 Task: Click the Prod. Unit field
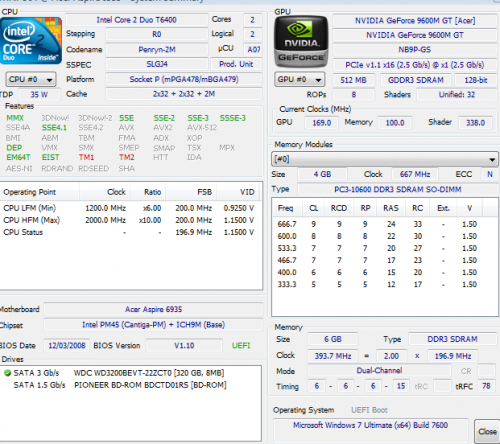[236, 64]
